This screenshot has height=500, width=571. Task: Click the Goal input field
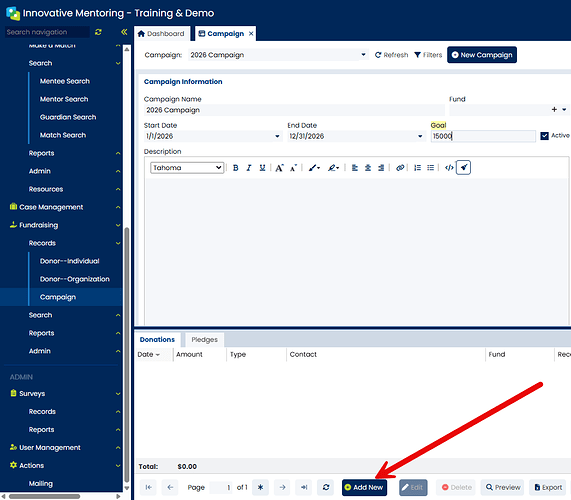point(483,136)
